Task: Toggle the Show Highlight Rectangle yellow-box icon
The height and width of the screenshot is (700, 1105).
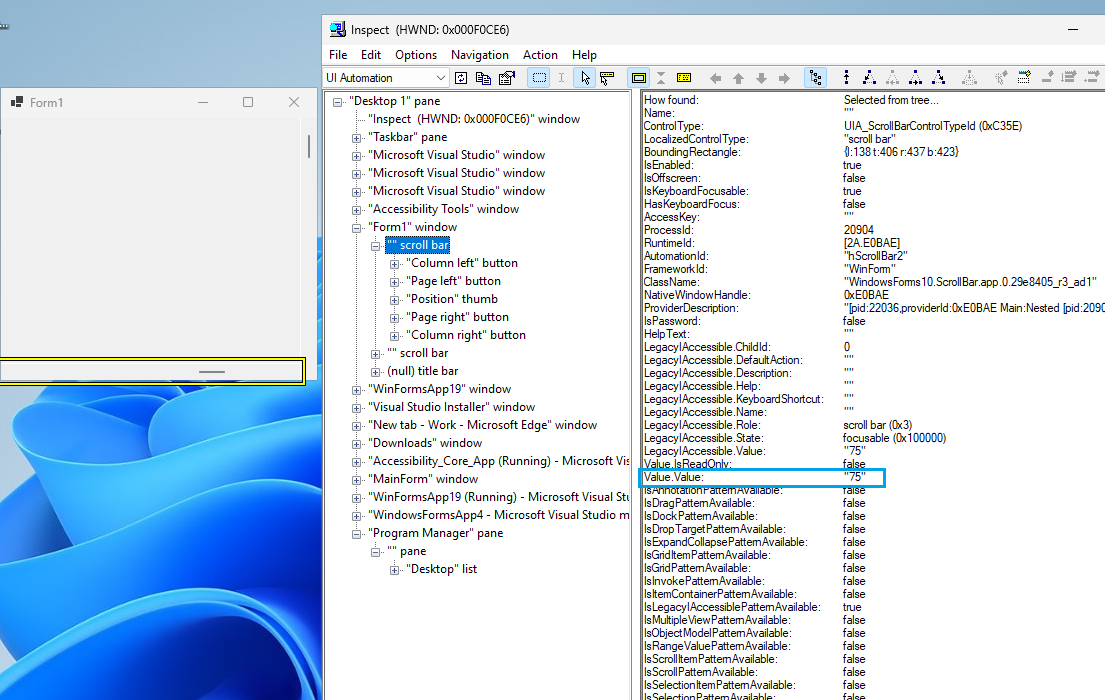Action: pos(638,78)
